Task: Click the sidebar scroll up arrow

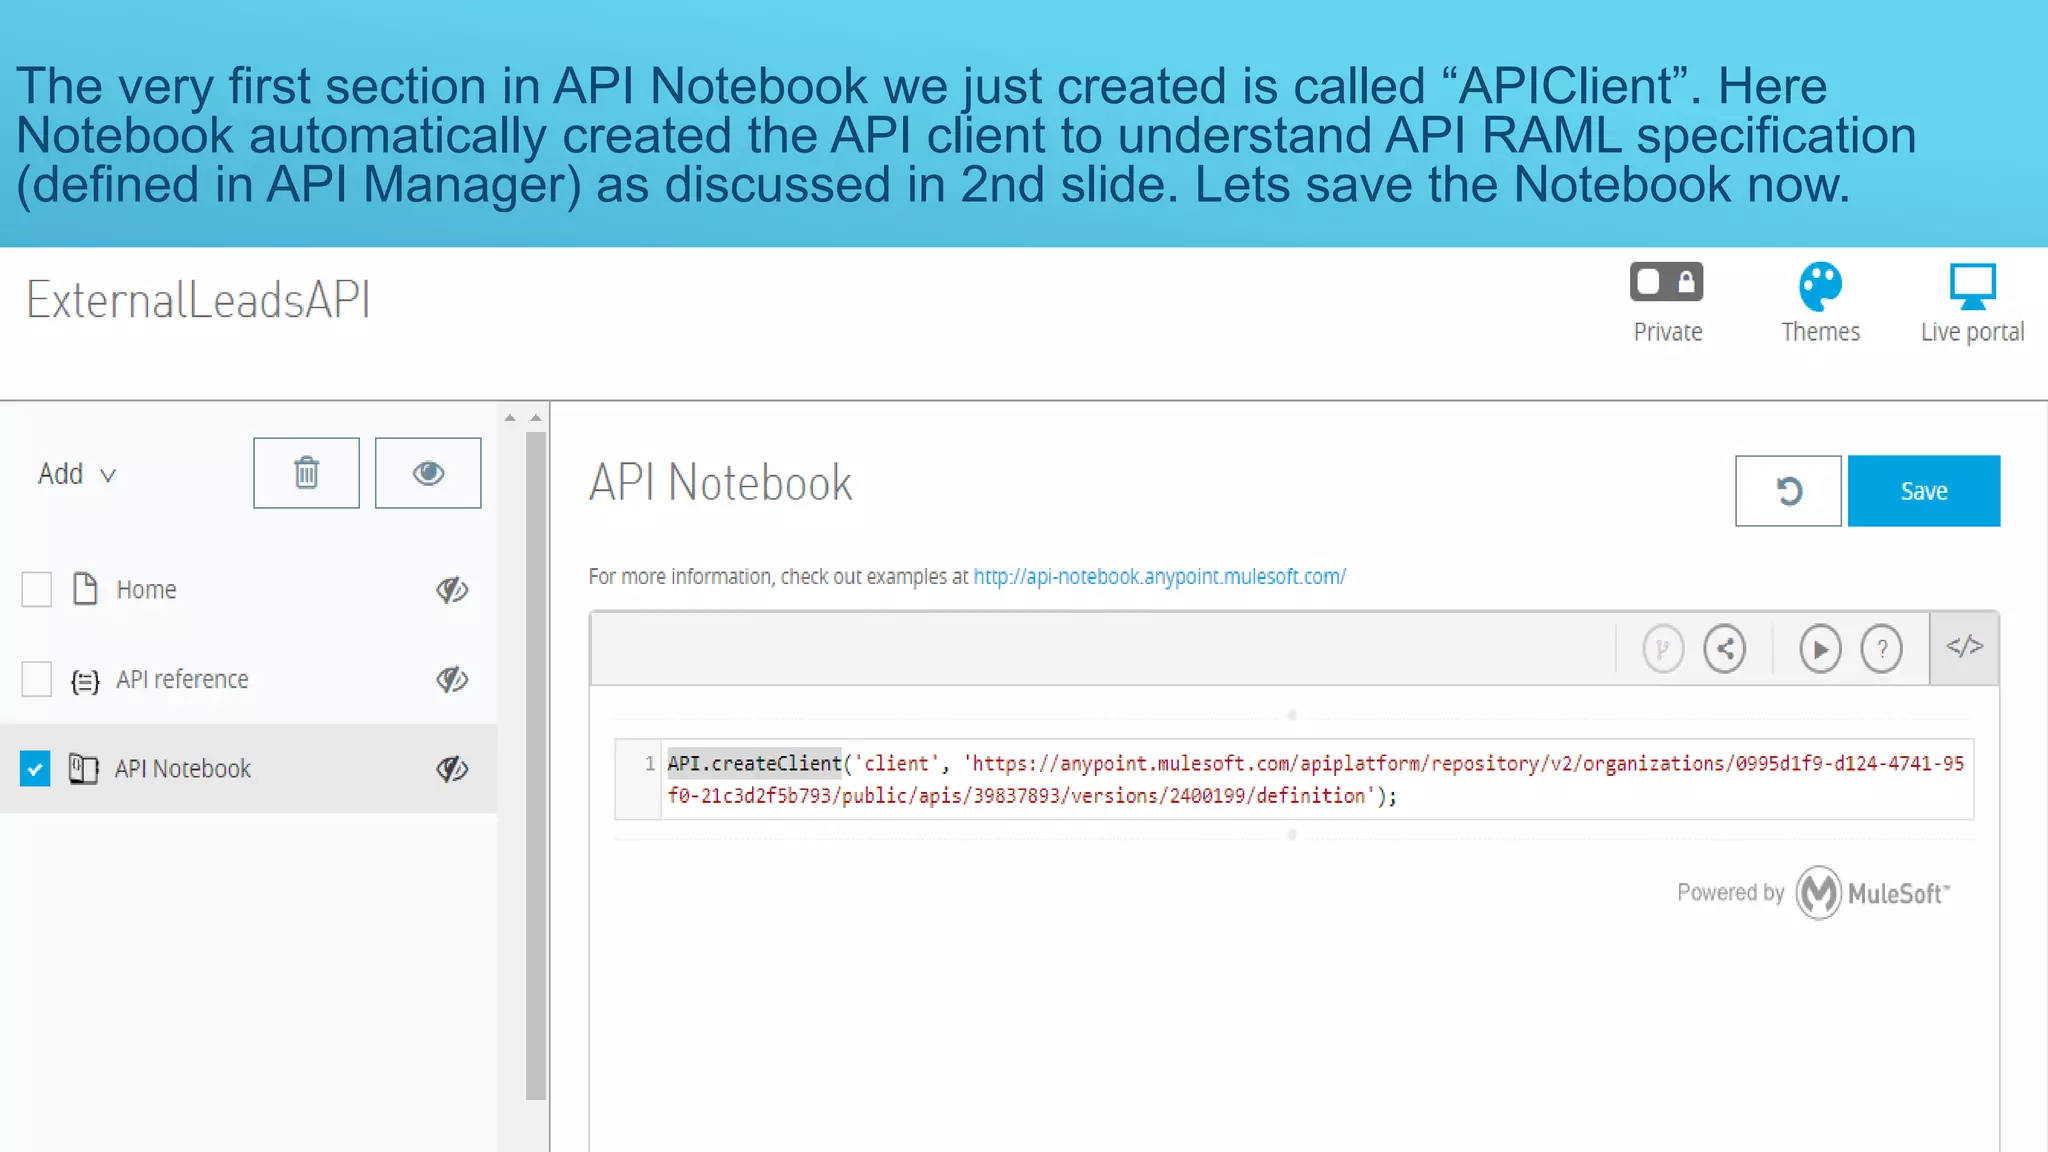Action: pos(535,417)
